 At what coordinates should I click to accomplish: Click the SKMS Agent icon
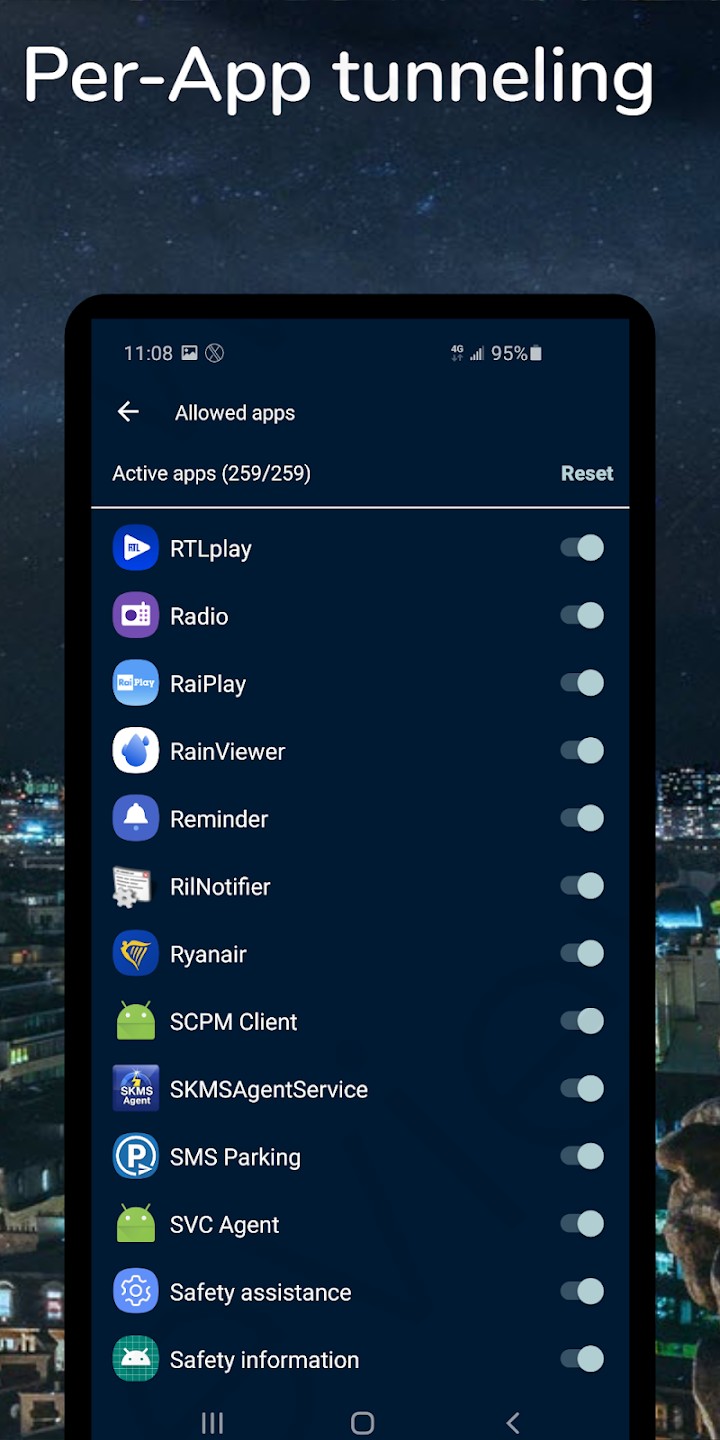coord(136,1089)
